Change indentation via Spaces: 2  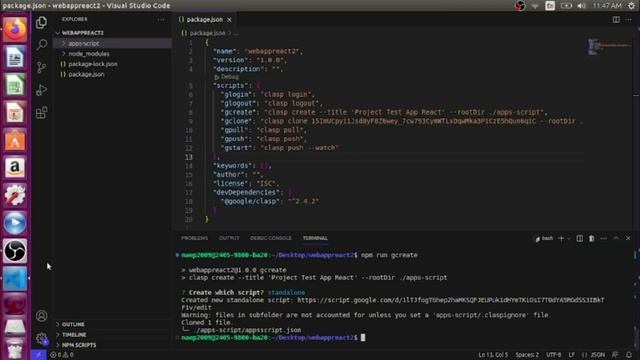[x=527, y=355]
